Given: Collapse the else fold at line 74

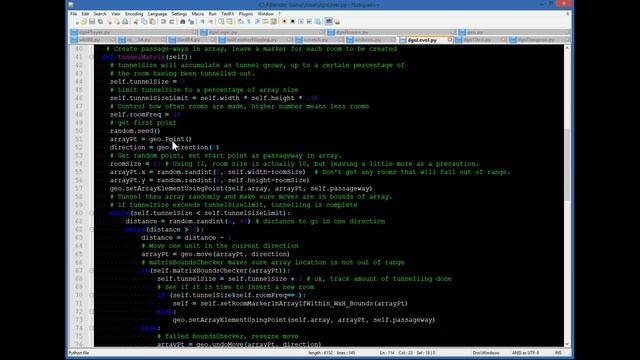Looking at the screenshot, I should pos(91,328).
